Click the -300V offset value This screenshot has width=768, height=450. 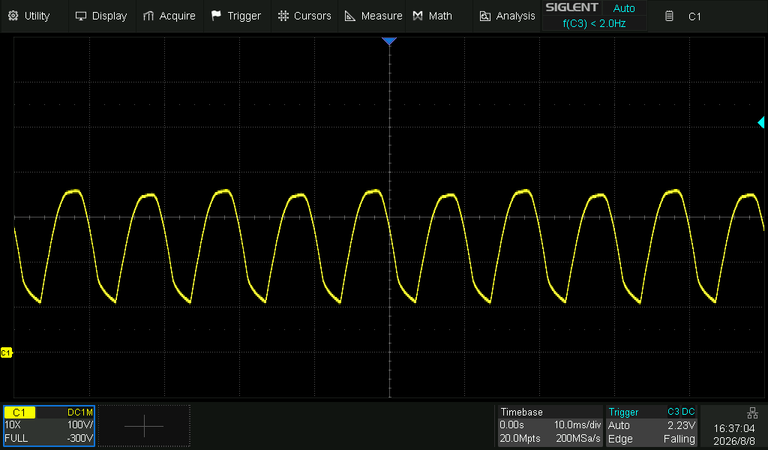[x=79, y=438]
